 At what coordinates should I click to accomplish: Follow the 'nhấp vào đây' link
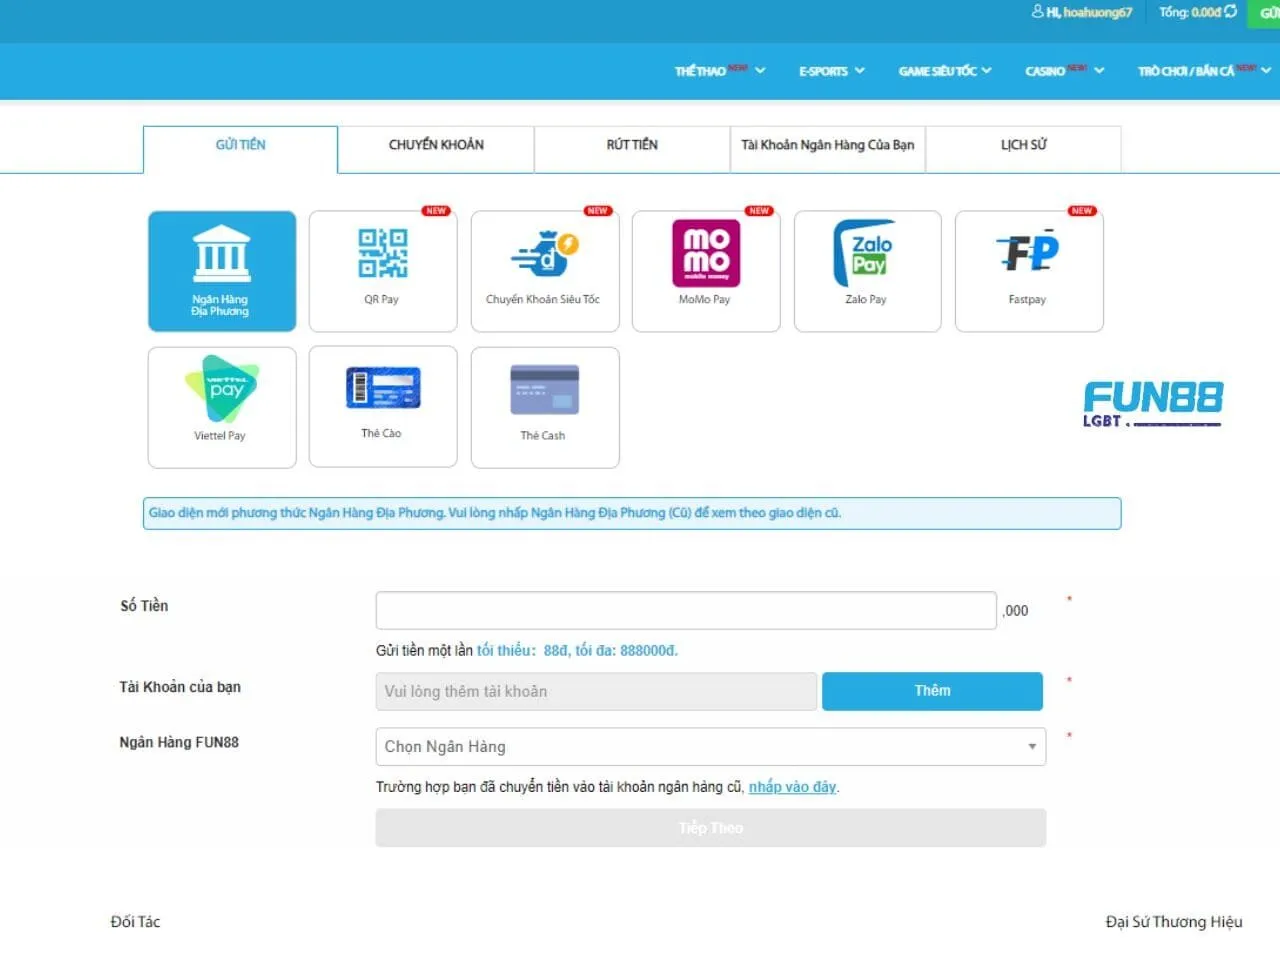792,787
